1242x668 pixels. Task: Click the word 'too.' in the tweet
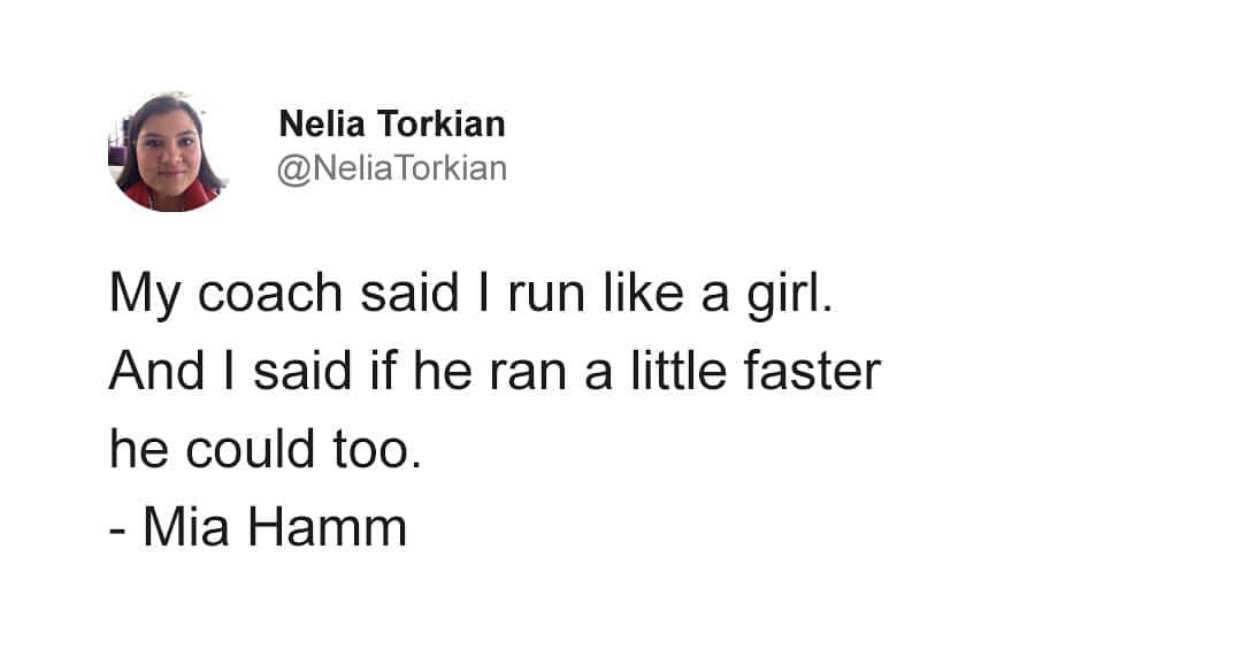point(370,449)
